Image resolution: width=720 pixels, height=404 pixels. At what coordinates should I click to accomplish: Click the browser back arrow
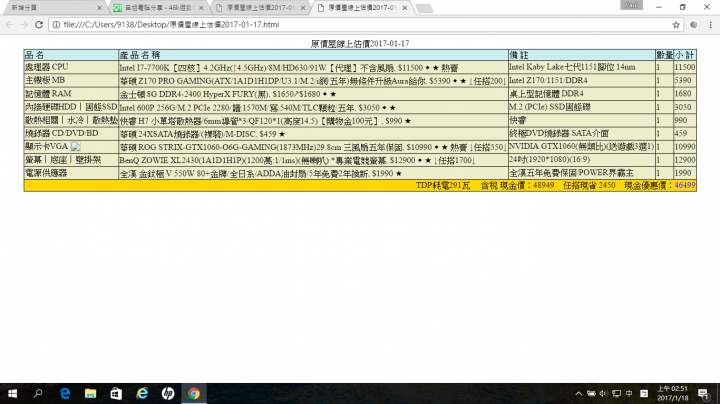point(10,25)
